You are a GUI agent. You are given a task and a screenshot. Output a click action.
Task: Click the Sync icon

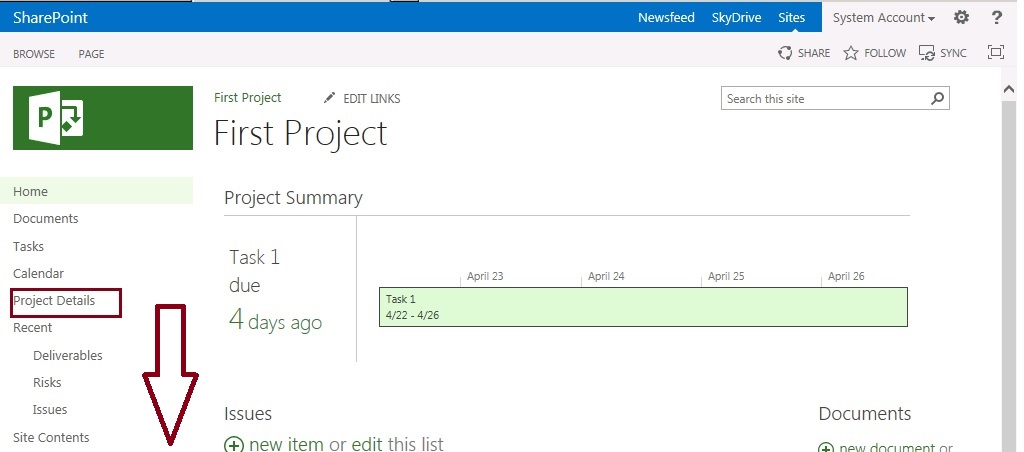pos(927,53)
